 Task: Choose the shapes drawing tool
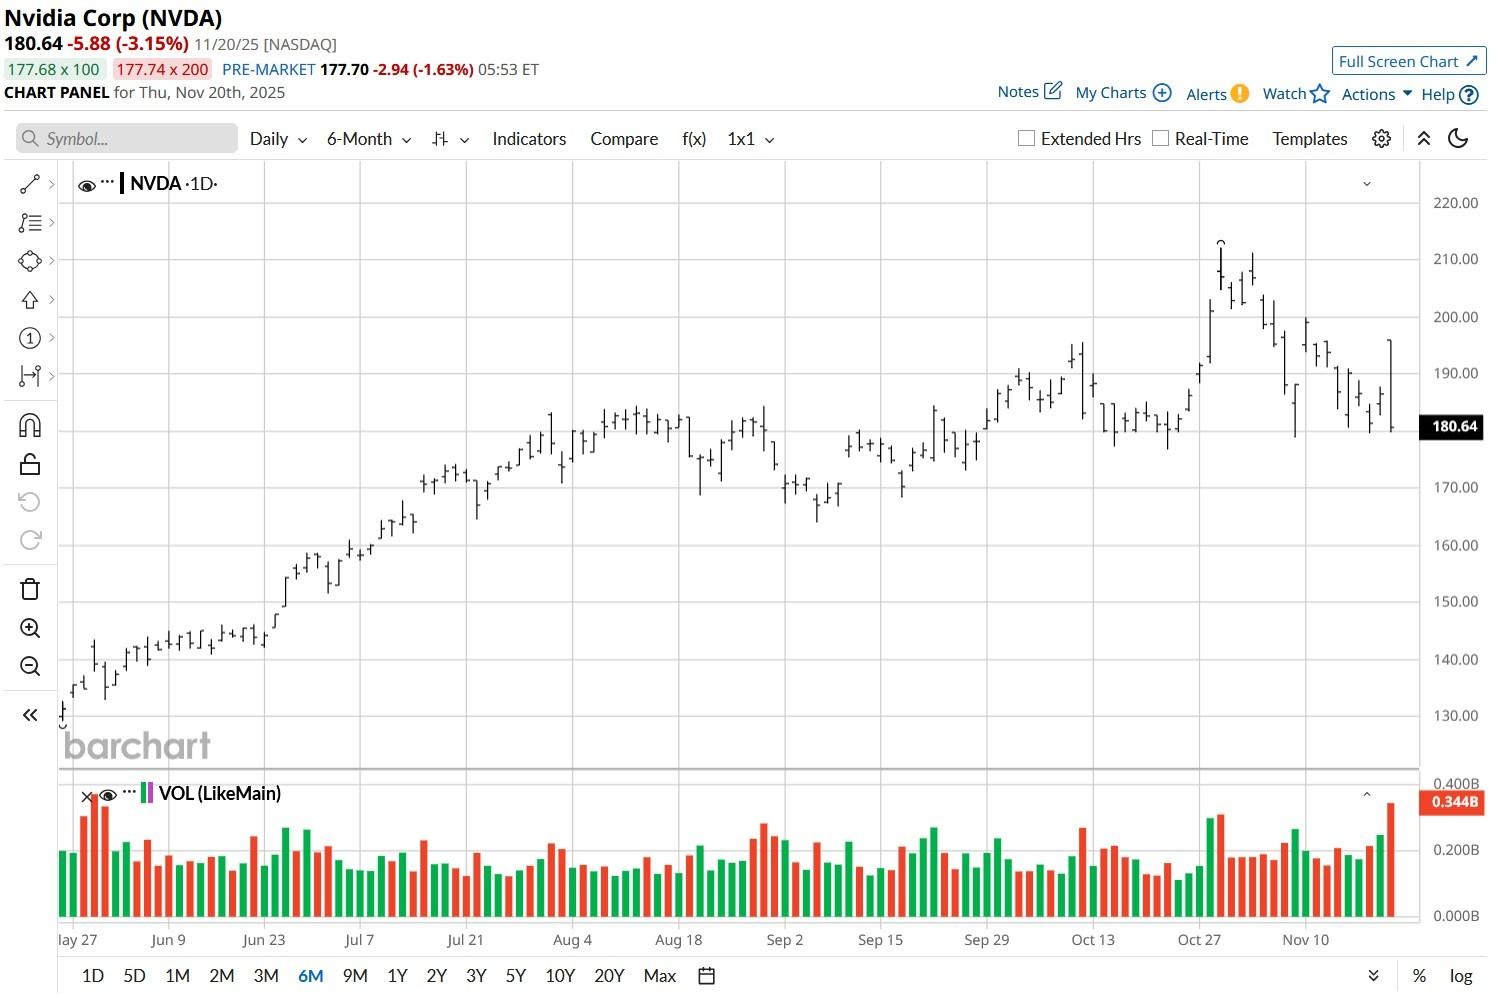[30, 261]
